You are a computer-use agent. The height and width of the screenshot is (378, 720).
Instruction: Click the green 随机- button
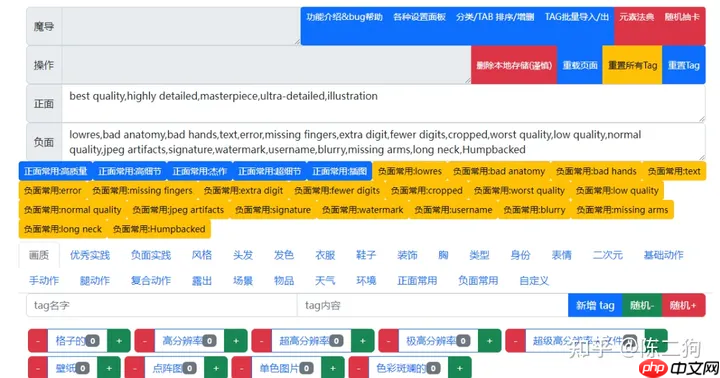pyautogui.click(x=642, y=305)
